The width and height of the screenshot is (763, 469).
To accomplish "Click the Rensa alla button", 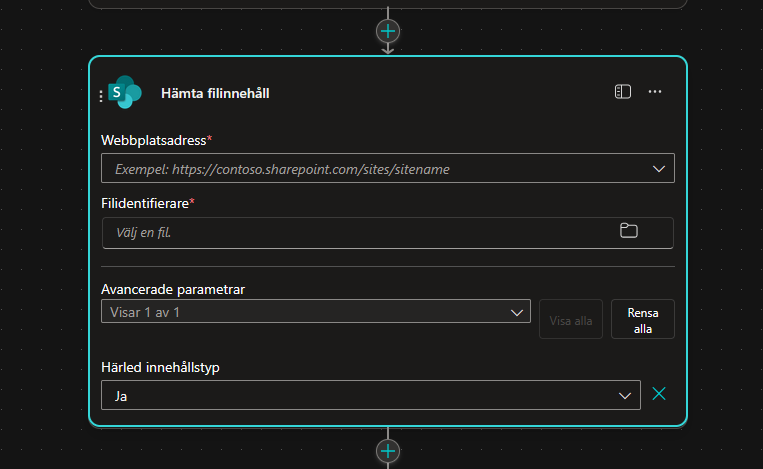I will point(643,320).
